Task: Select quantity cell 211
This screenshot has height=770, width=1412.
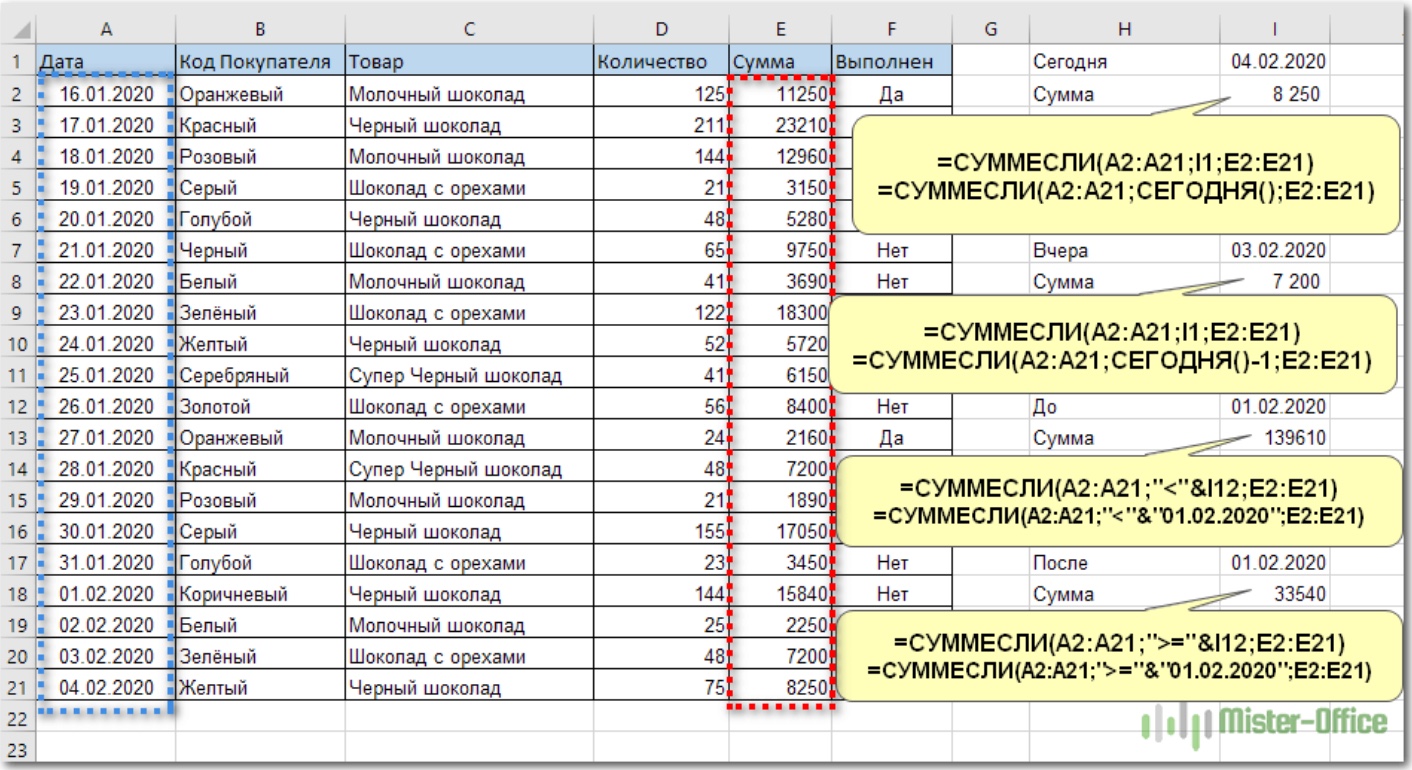Action: [661, 125]
